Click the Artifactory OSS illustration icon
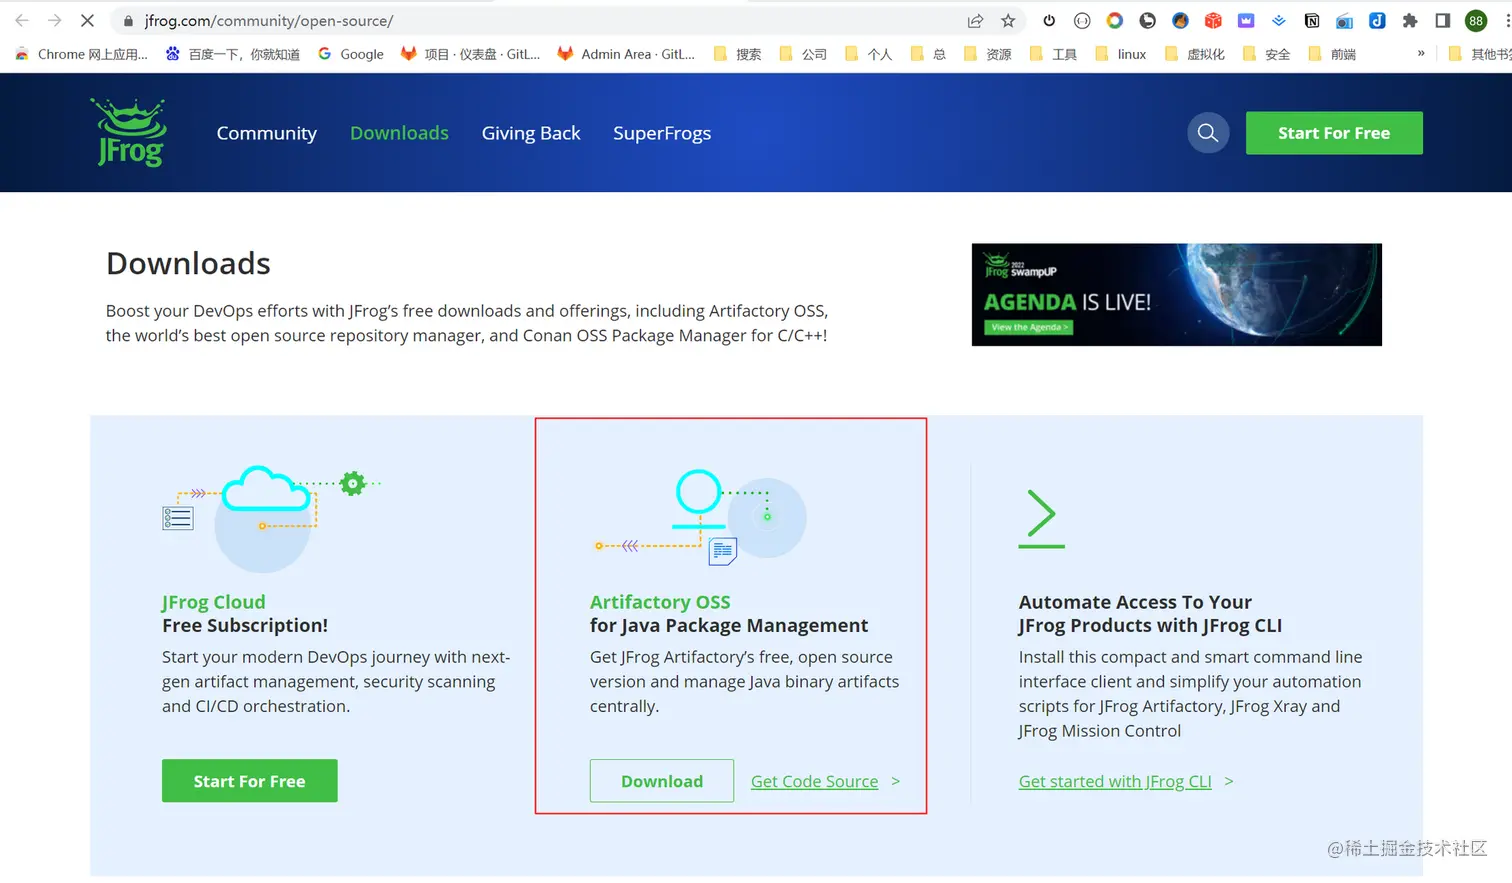The image size is (1512, 883). coord(700,518)
